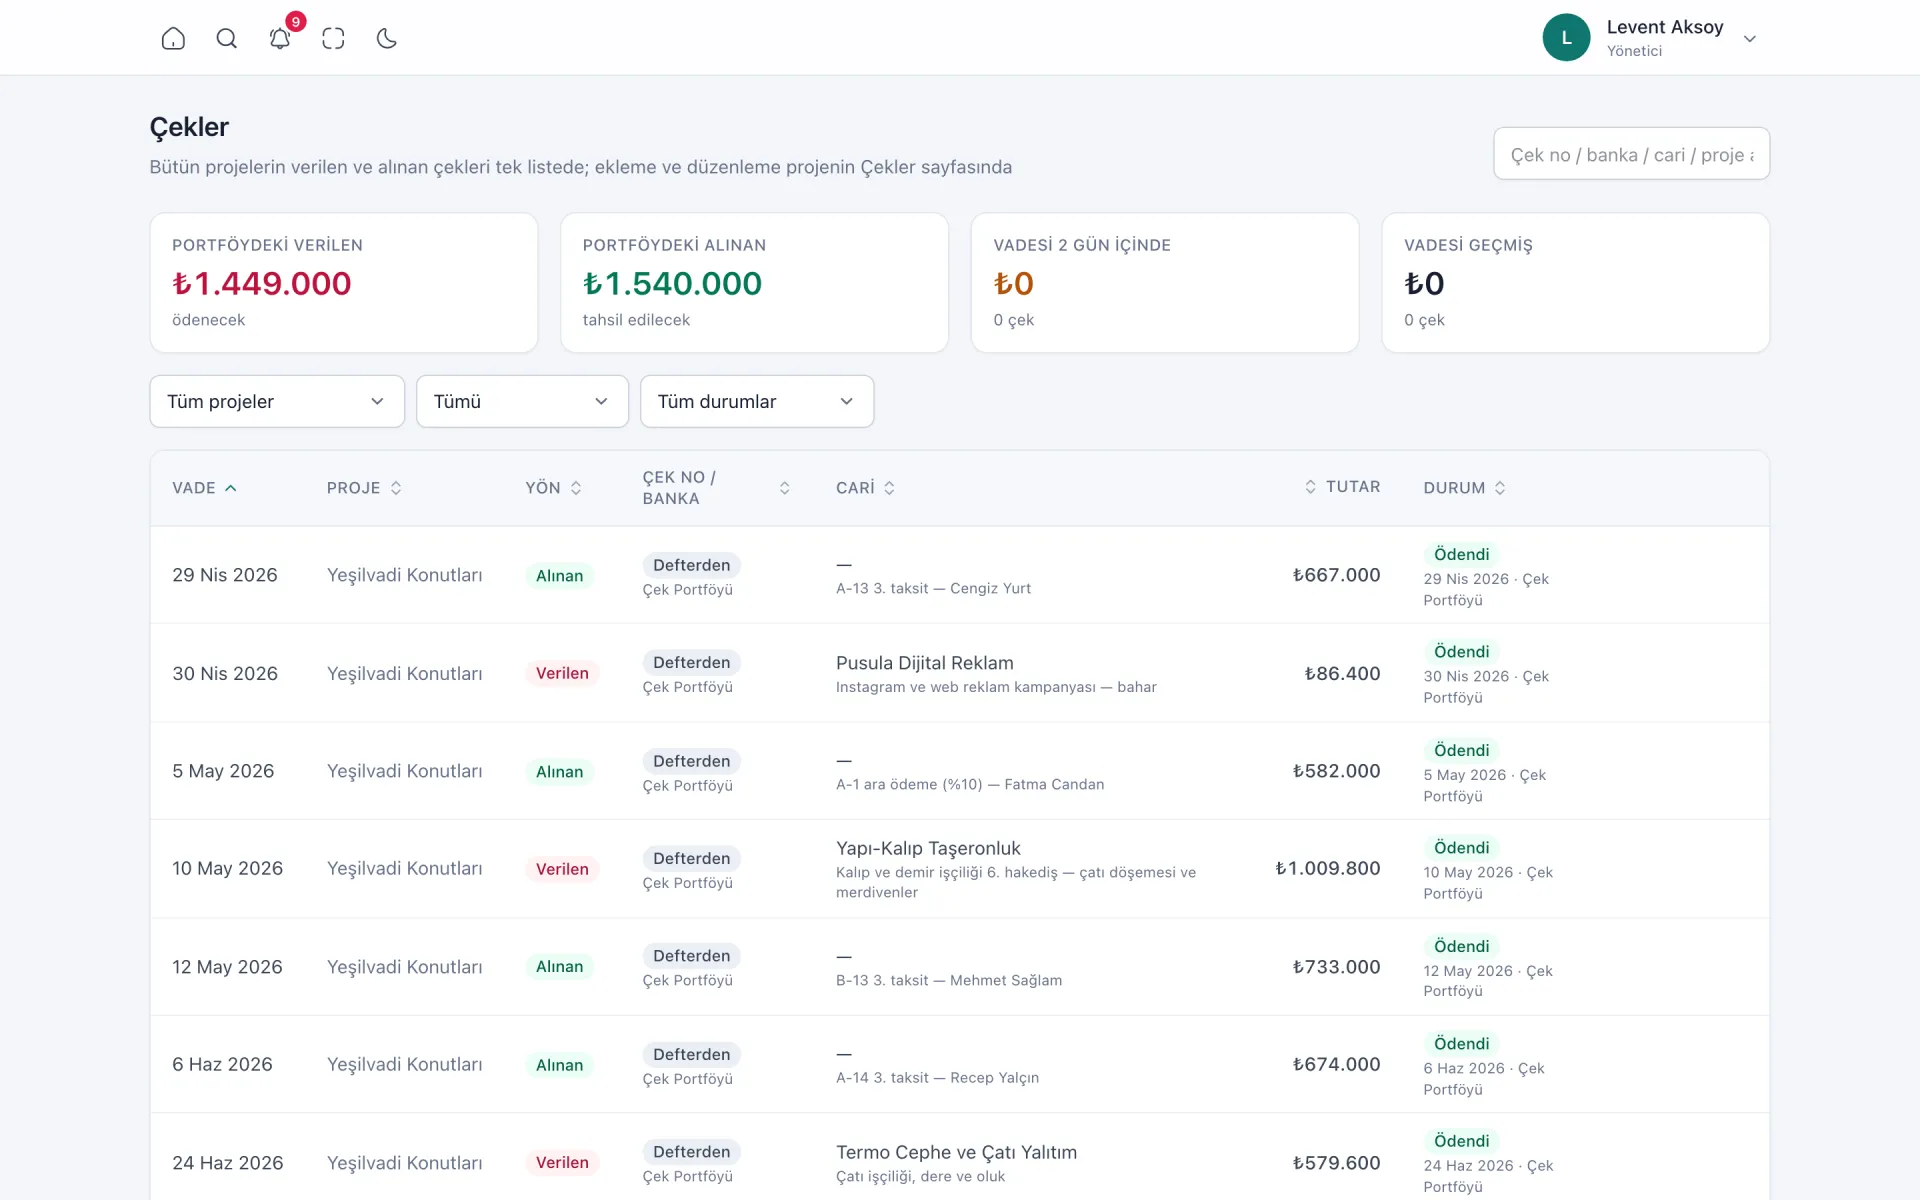The width and height of the screenshot is (1920, 1200).
Task: Click the Yapı-Kalıp Taşeronluk name
Action: pos(928,848)
